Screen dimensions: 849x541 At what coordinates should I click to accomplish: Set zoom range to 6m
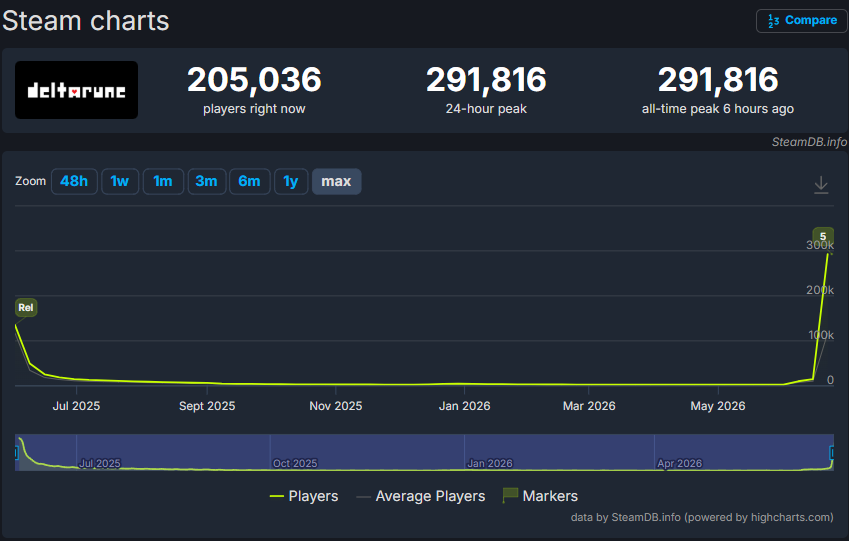coord(250,181)
